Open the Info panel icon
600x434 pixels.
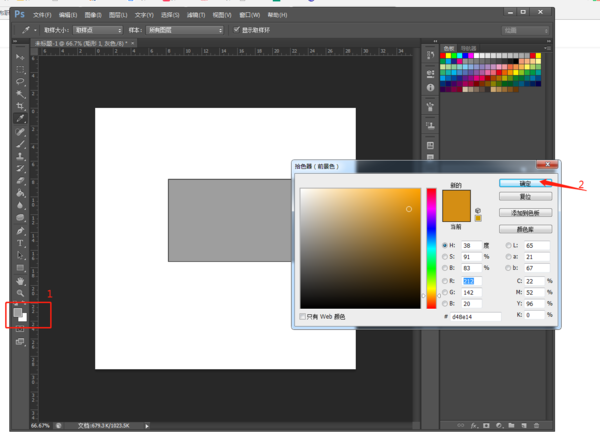(430, 88)
